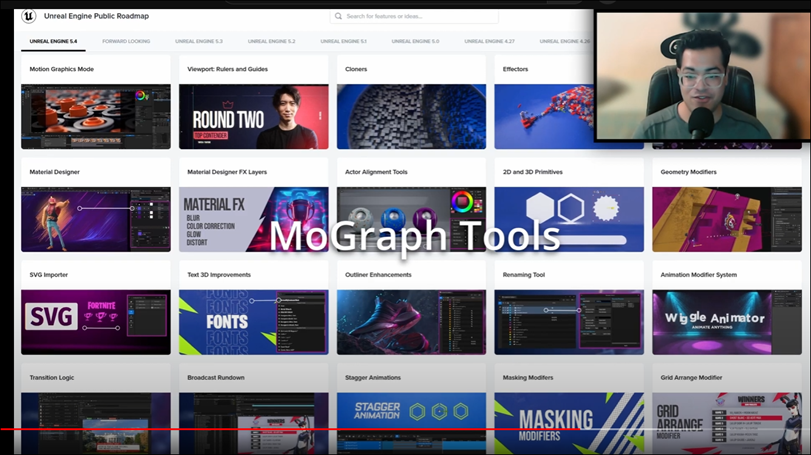The width and height of the screenshot is (811, 455).
Task: Switch to the Forward Looking tab
Action: [x=126, y=41]
